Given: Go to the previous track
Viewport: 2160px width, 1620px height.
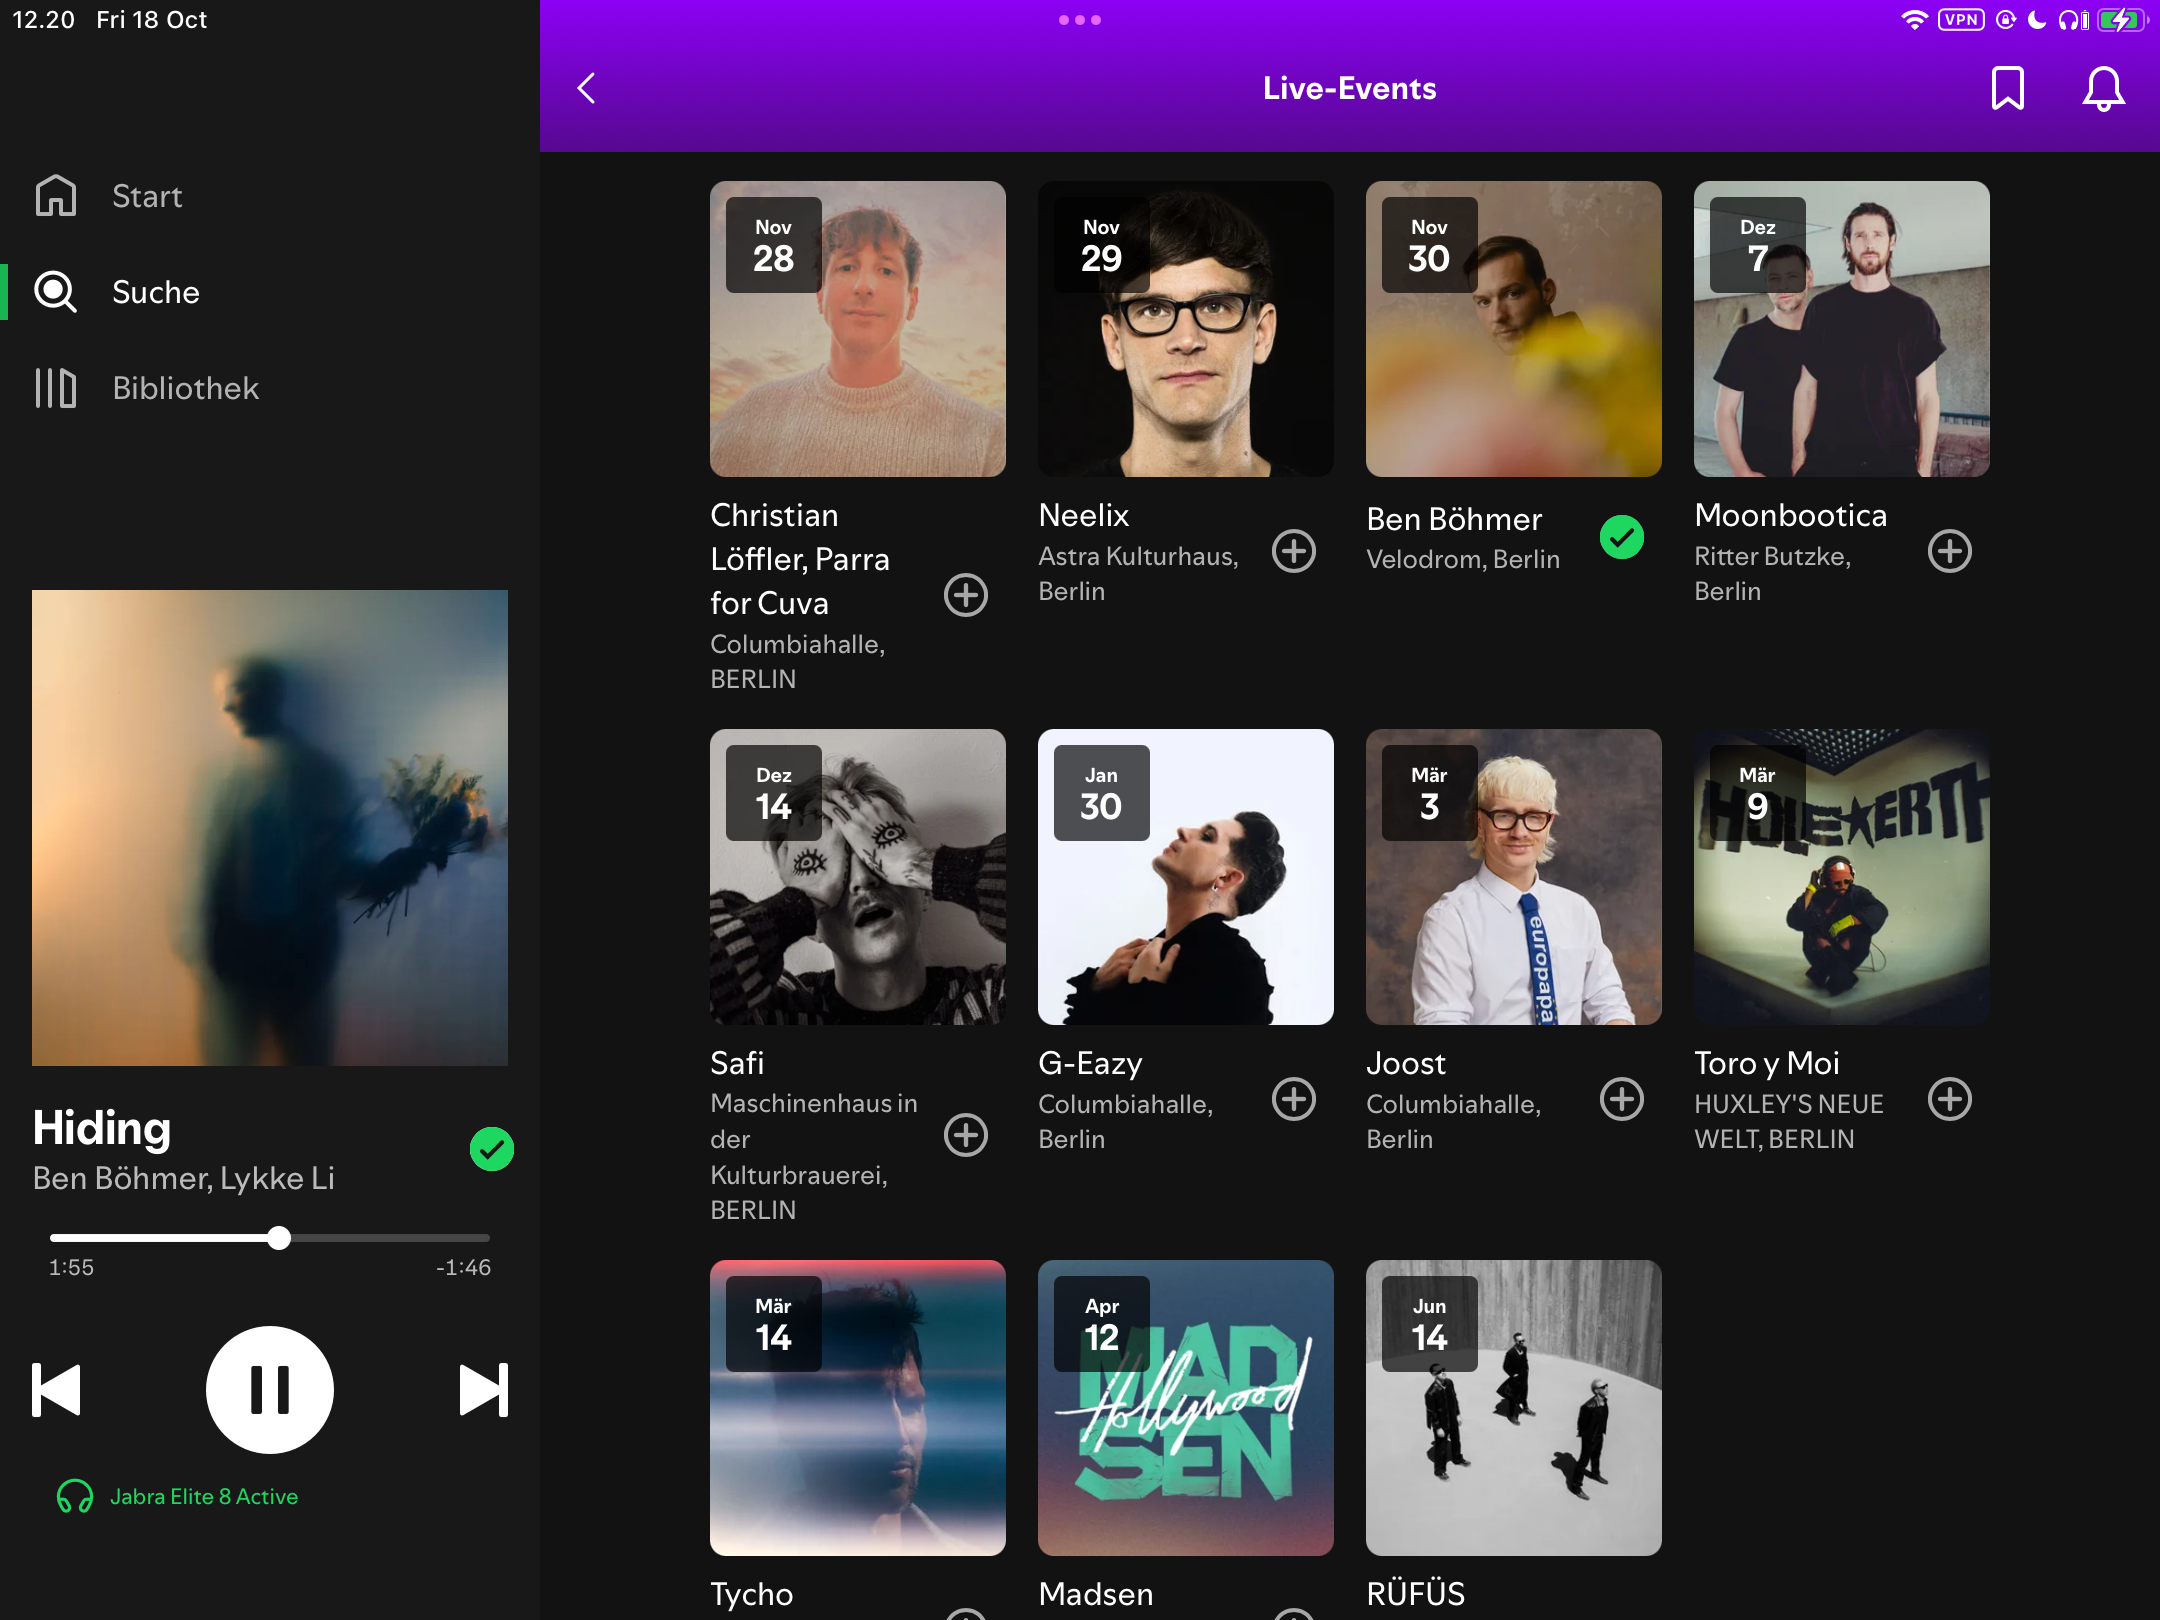Looking at the screenshot, I should [56, 1390].
